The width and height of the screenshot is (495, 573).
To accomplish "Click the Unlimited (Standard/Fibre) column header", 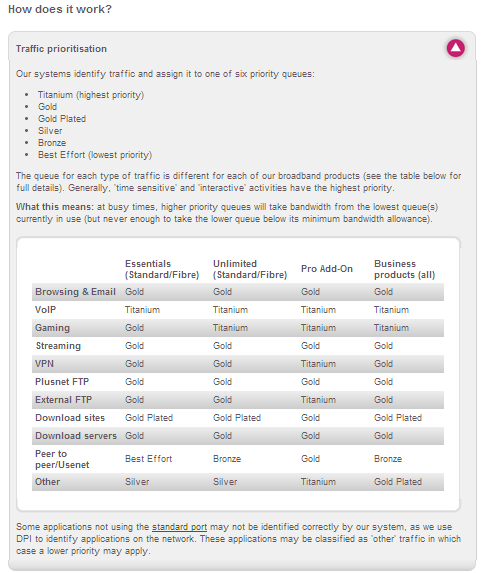I will pyautogui.click(x=250, y=269).
